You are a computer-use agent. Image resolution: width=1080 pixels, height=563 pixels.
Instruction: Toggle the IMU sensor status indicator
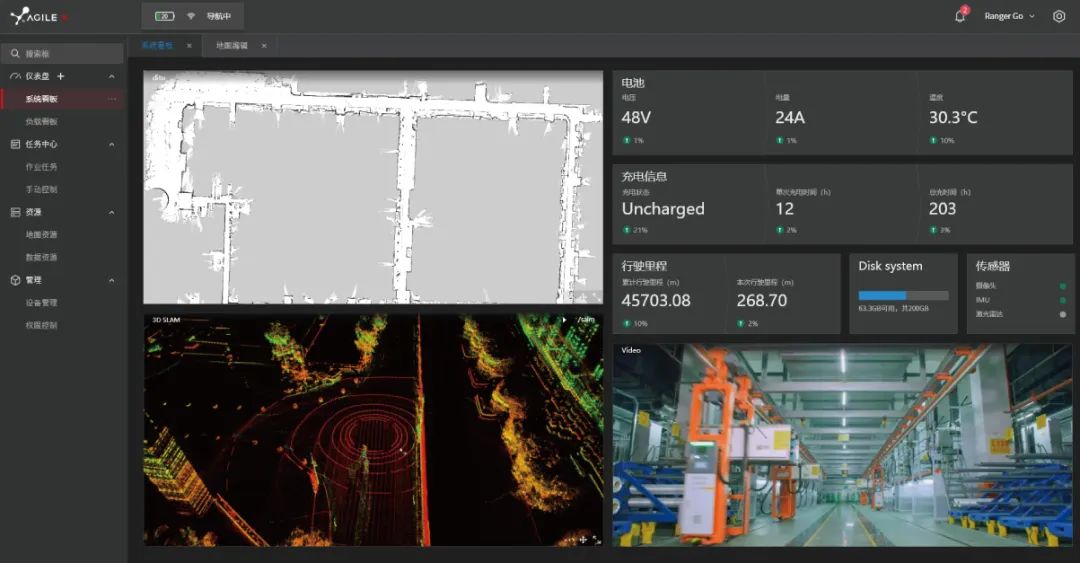pos(1062,300)
